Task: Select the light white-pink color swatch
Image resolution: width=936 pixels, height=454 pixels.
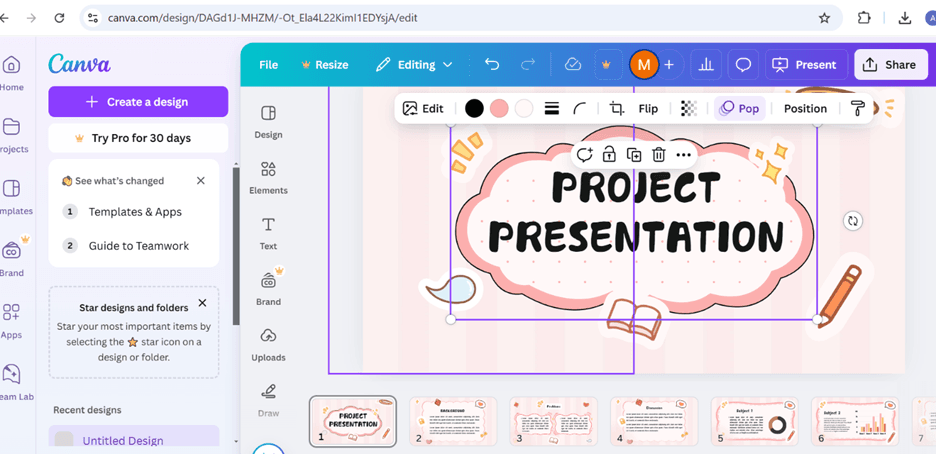Action: [x=524, y=109]
